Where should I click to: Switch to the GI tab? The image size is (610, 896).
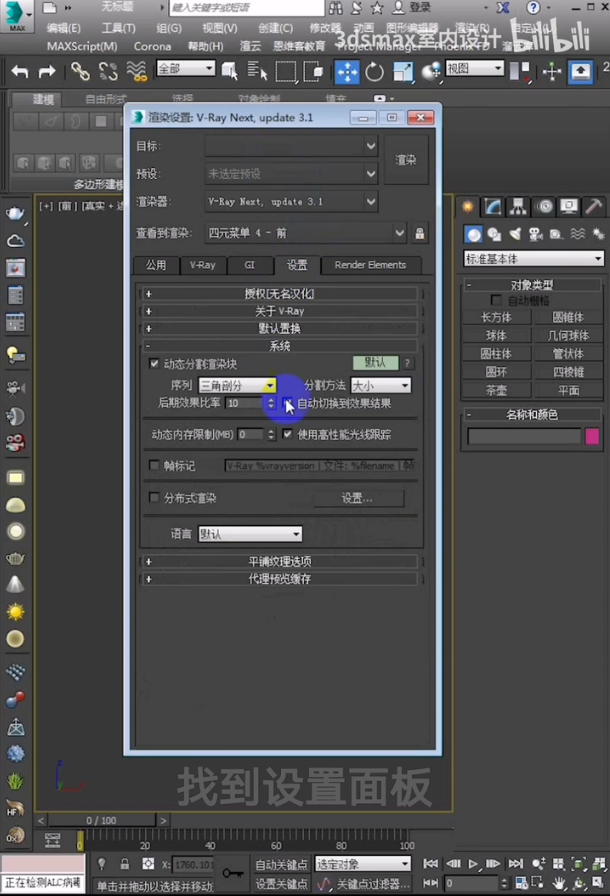[x=249, y=265]
